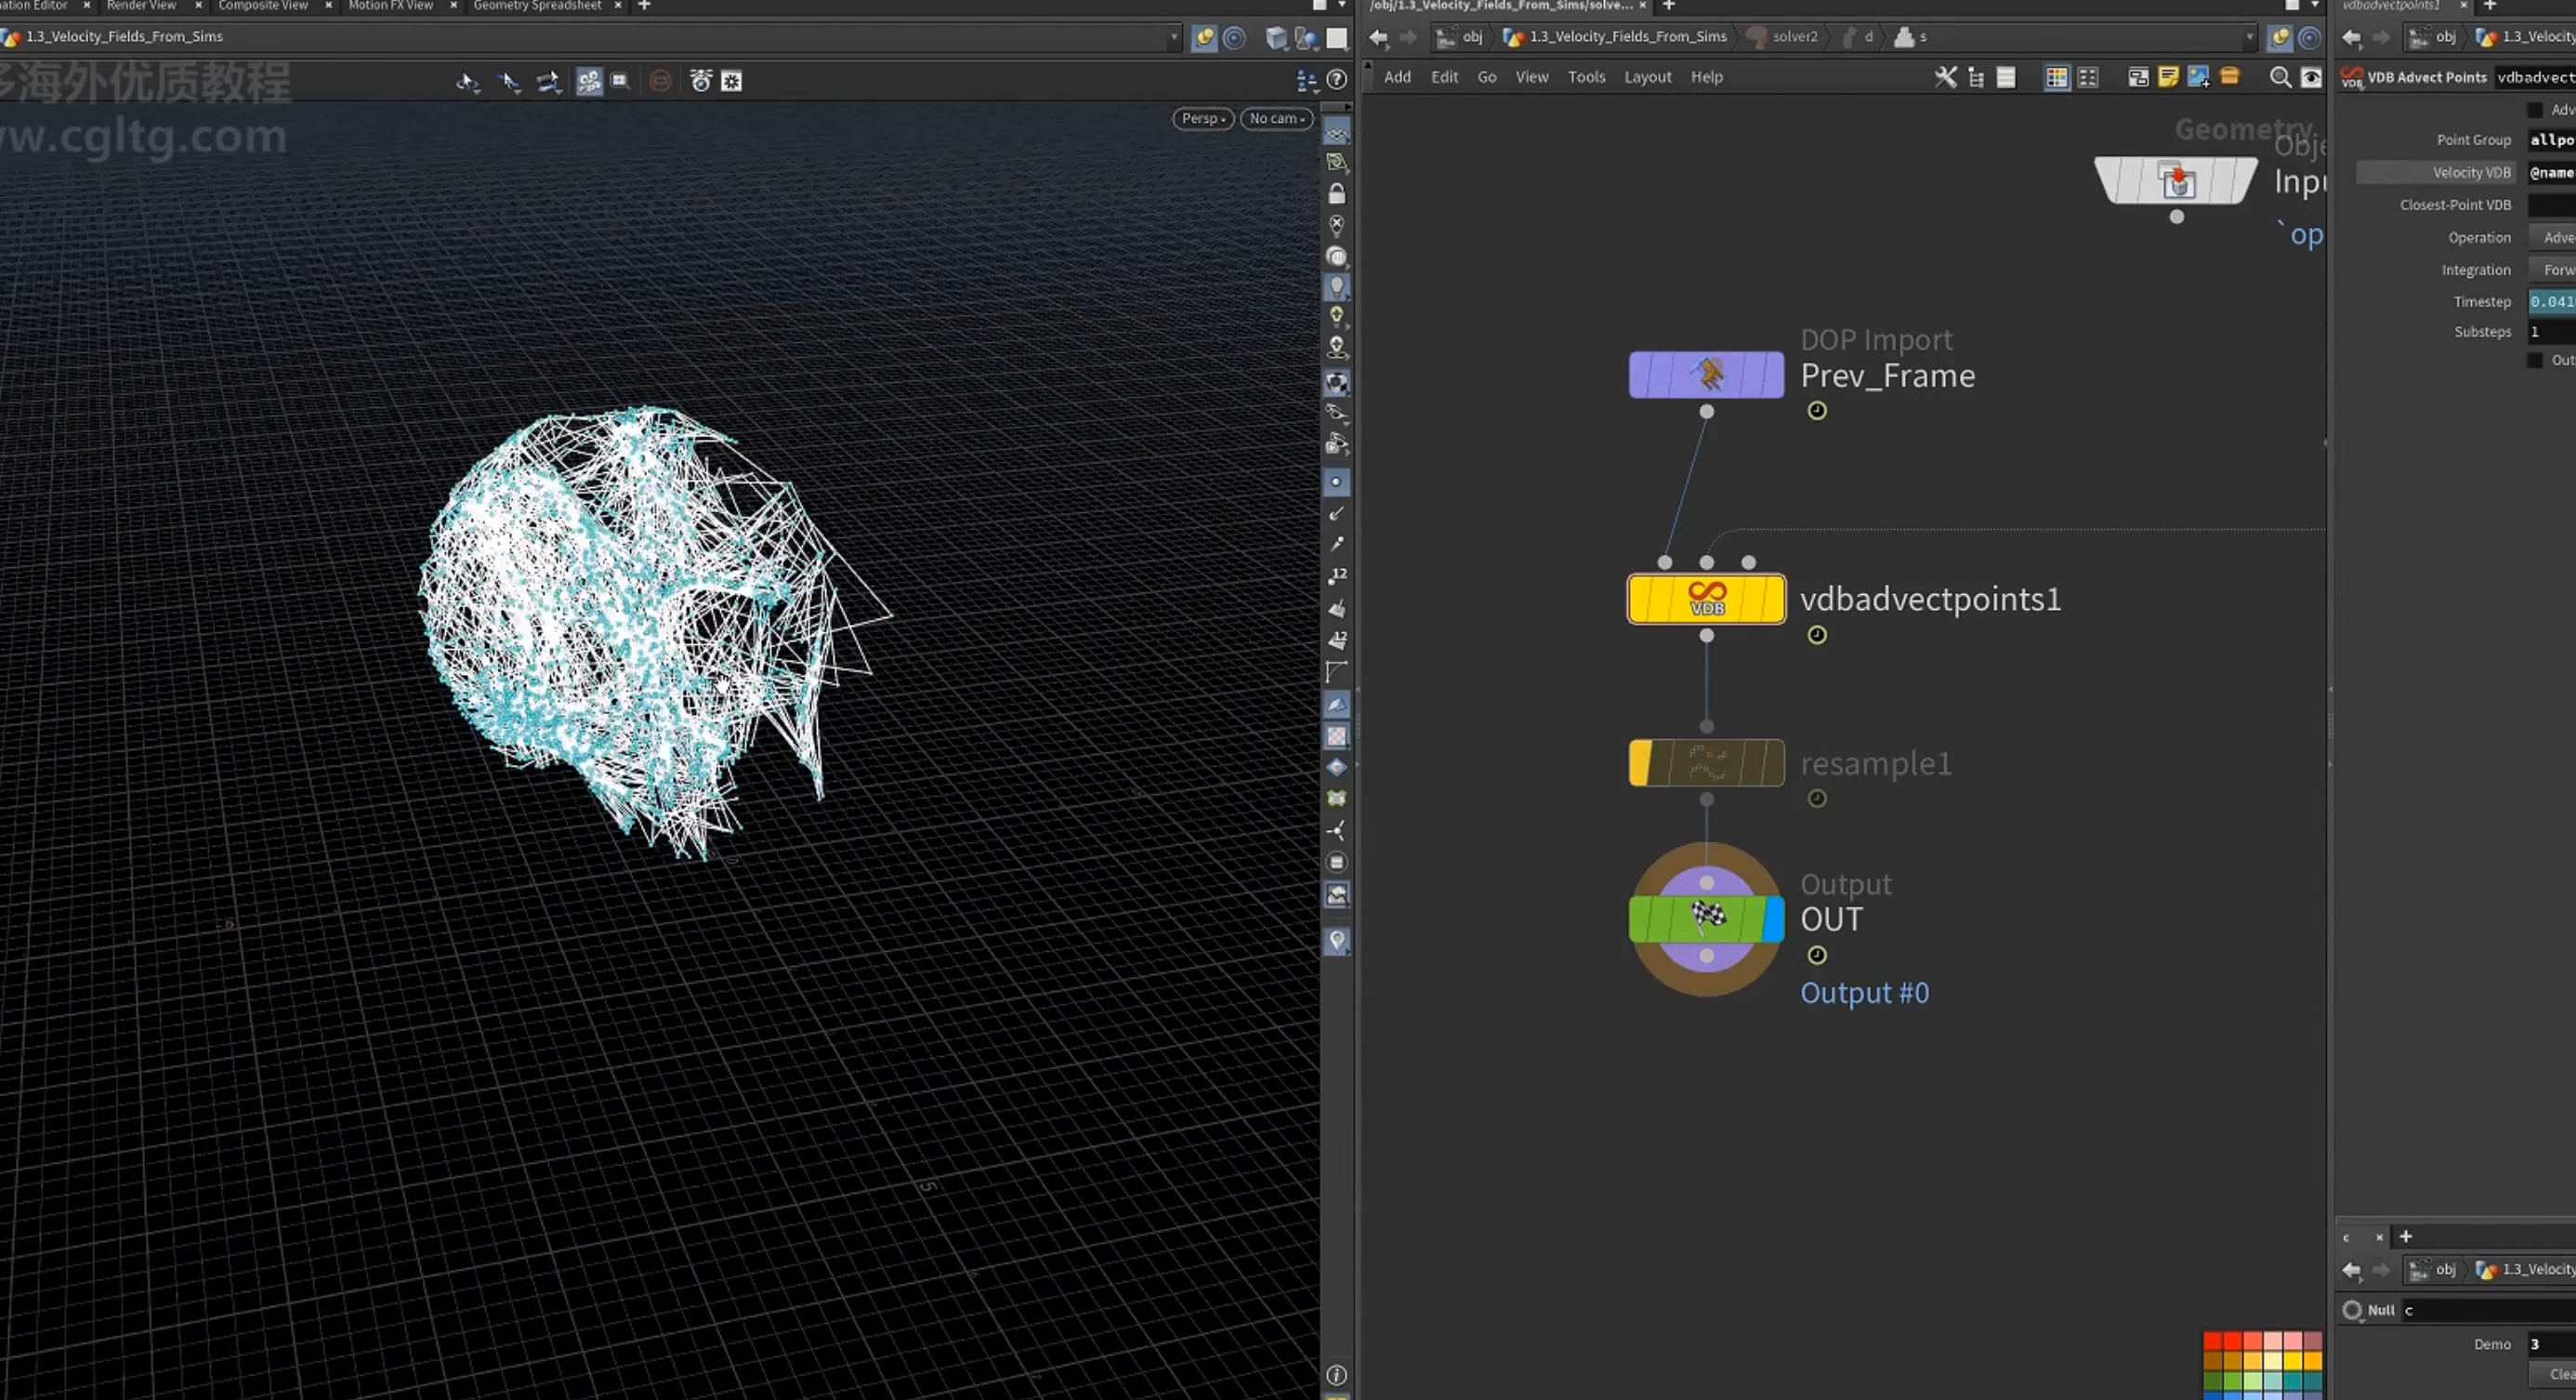
Task: Click the red disabled circle icon in viewport toolbar
Action: pos(660,81)
